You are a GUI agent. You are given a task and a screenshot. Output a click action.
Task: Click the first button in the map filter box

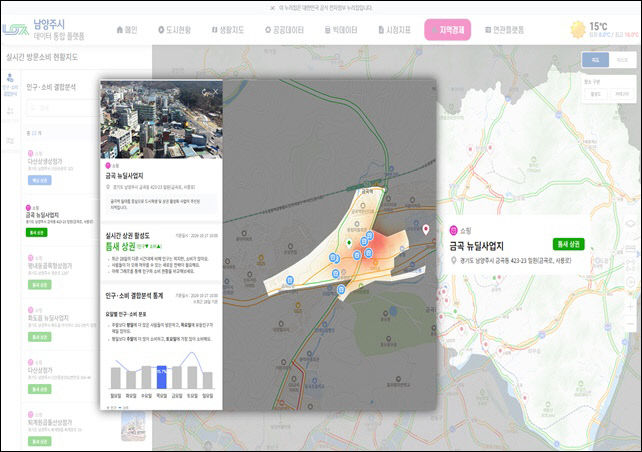point(595,94)
